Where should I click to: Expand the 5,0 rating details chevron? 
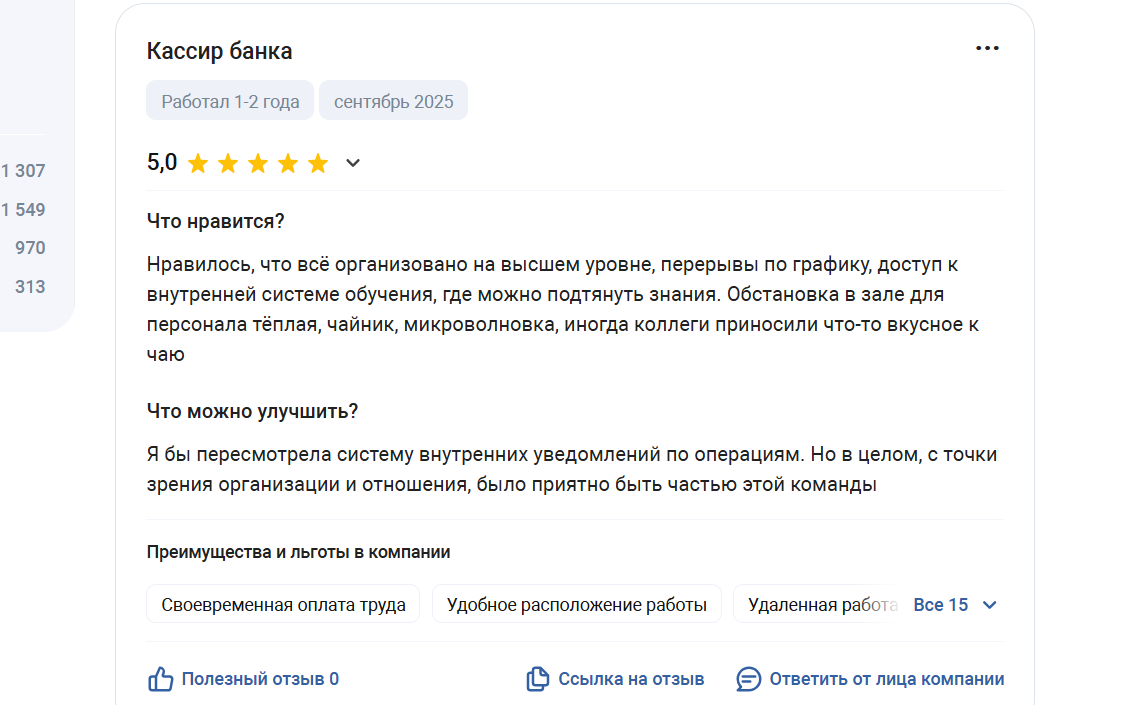pyautogui.click(x=353, y=163)
